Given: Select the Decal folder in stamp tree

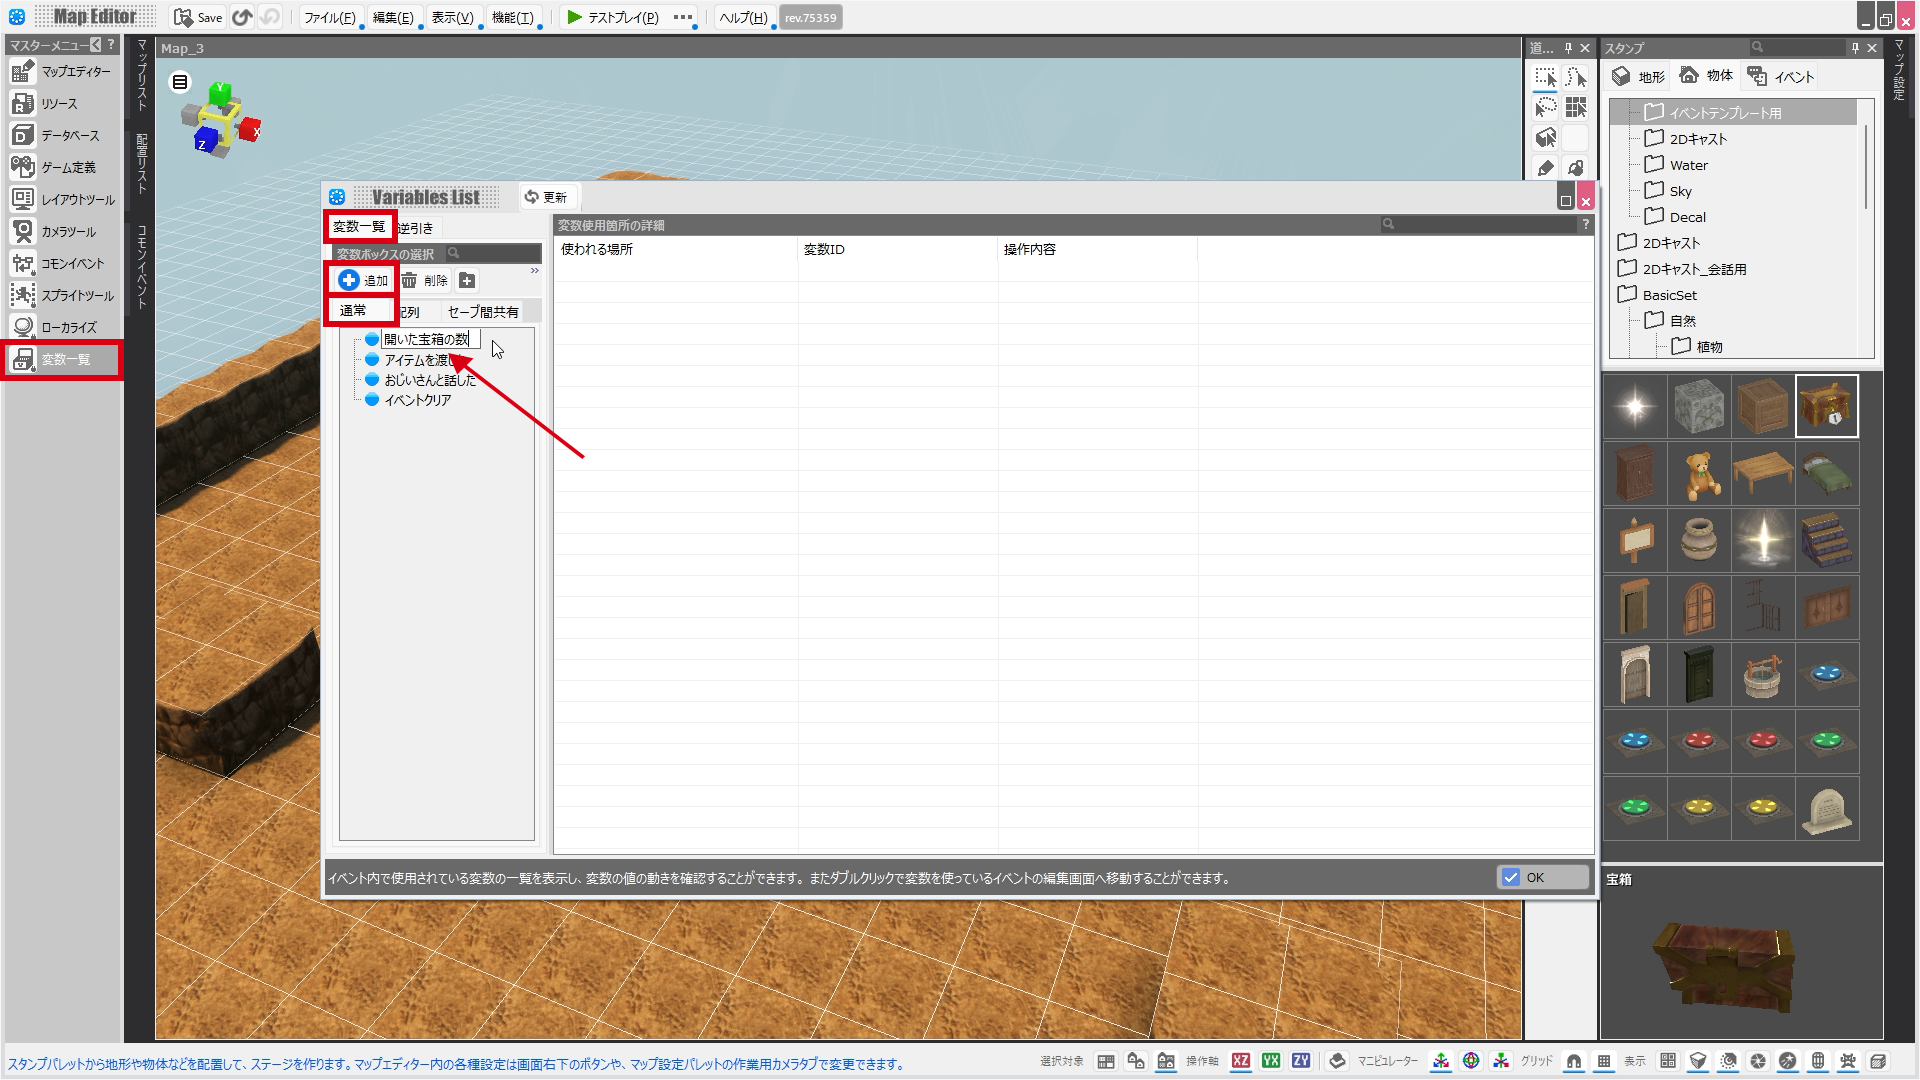Looking at the screenshot, I should (x=1676, y=217).
